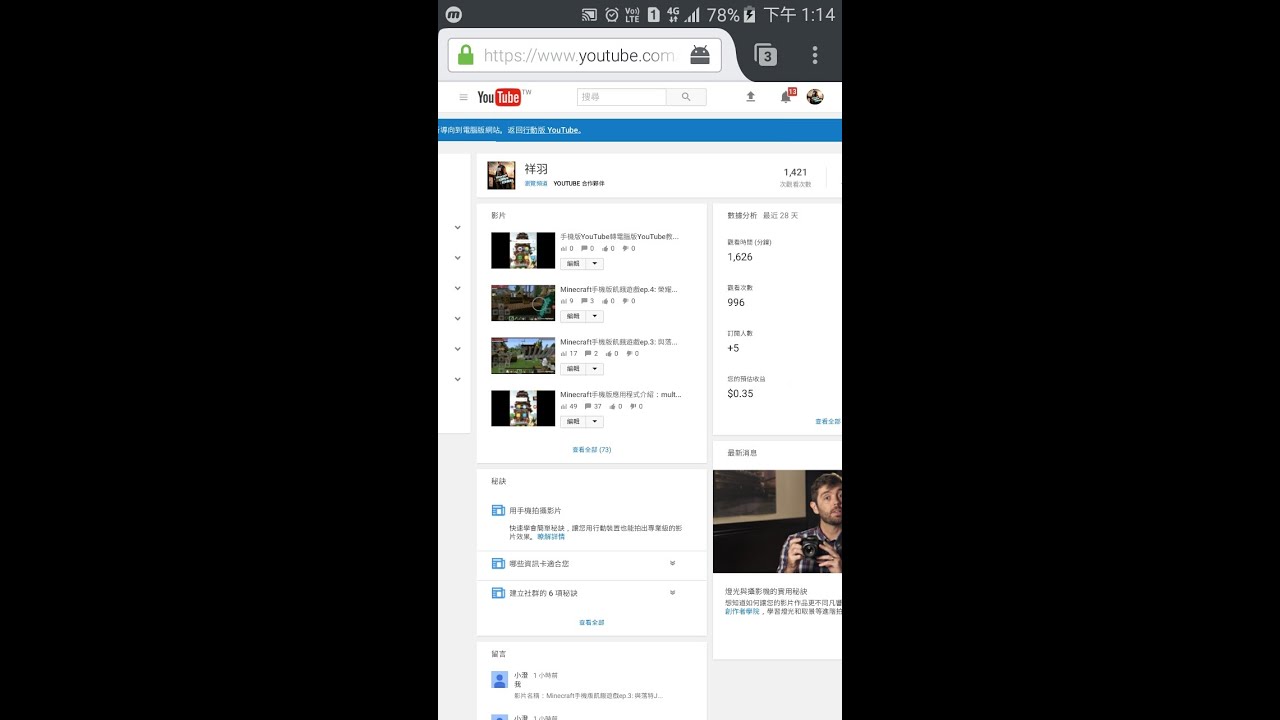This screenshot has height=720, width=1280.
Task: Open video title Minecraft手機版飢餓遊戲ep.4
Action: 619,290
